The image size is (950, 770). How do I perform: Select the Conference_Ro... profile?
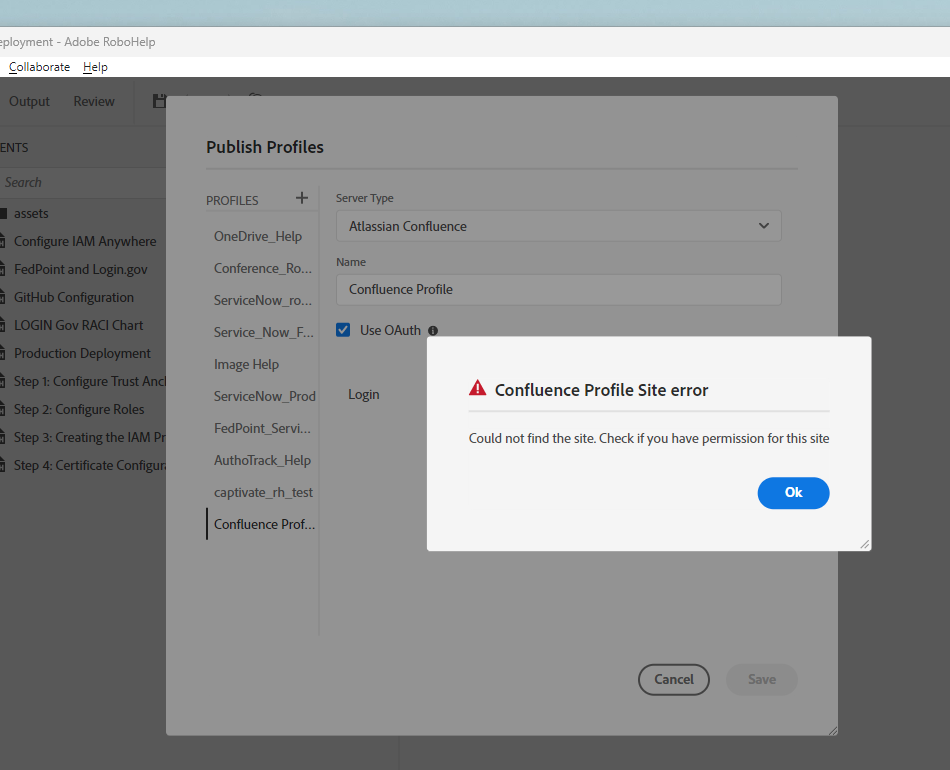click(x=263, y=268)
